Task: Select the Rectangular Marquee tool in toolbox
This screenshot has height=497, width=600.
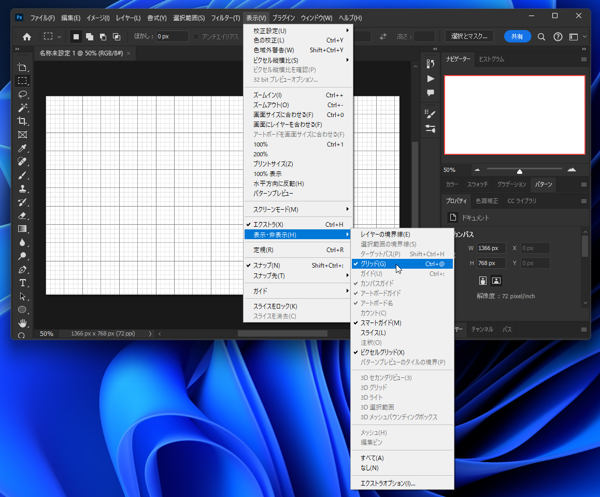Action: 23,81
